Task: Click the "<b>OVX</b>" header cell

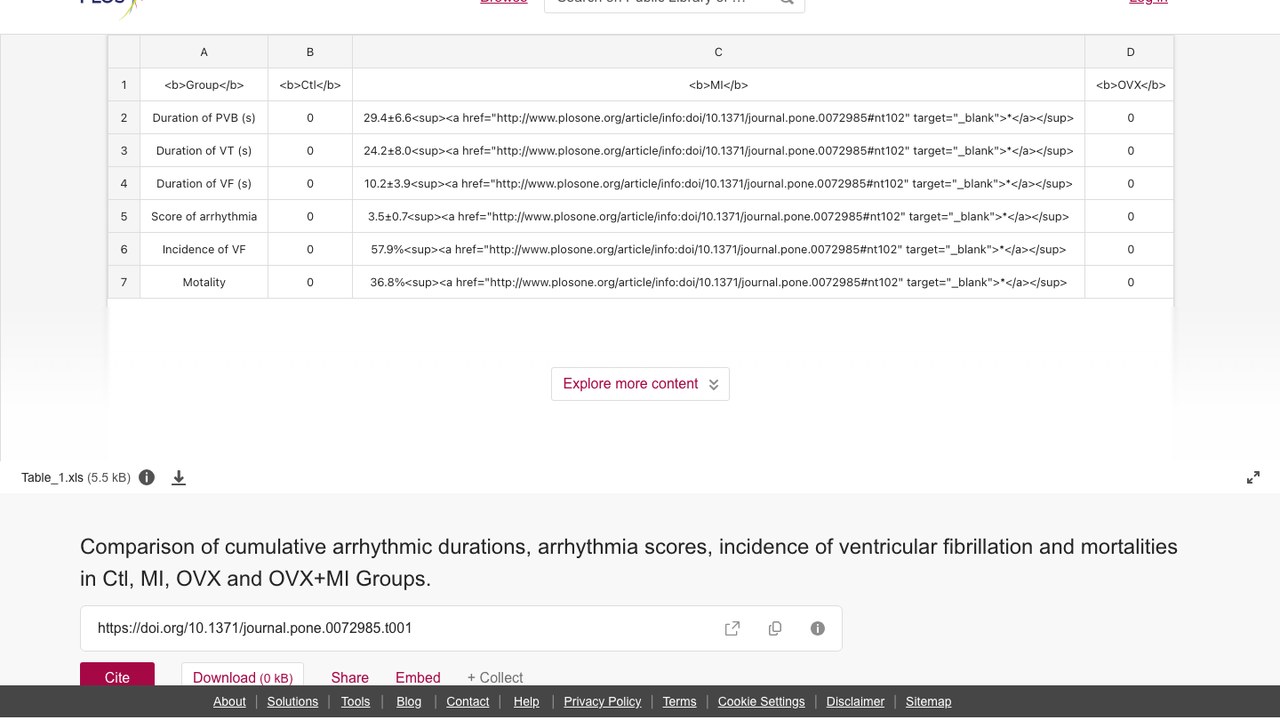Action: (1130, 85)
